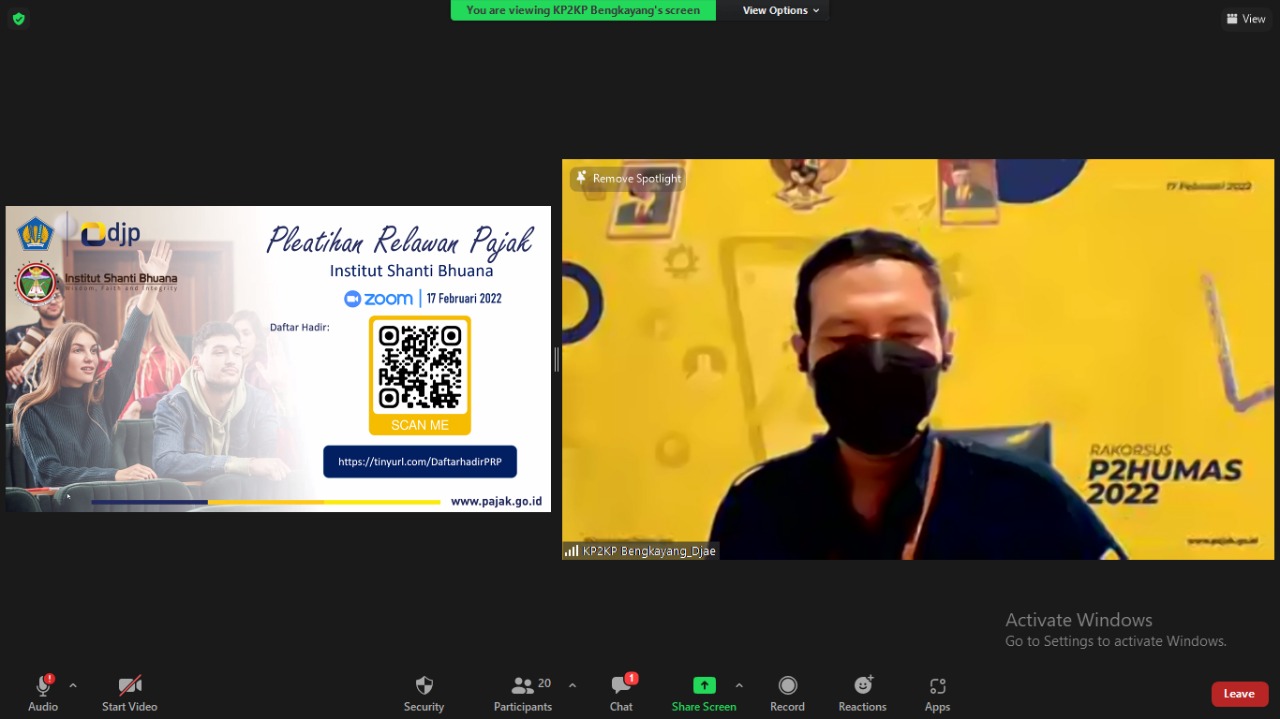Open the Reactions menu
Screen dimensions: 1280x719
pos(862,686)
